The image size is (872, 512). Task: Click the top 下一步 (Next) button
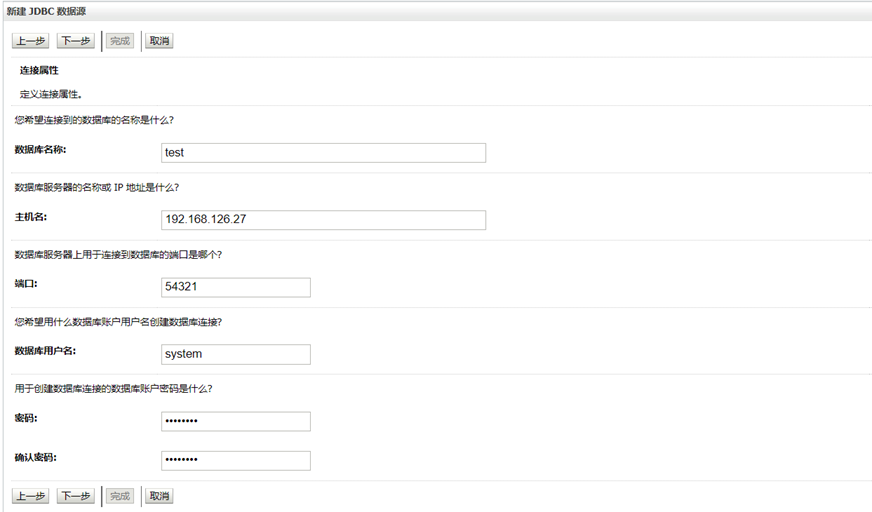pyautogui.click(x=75, y=41)
